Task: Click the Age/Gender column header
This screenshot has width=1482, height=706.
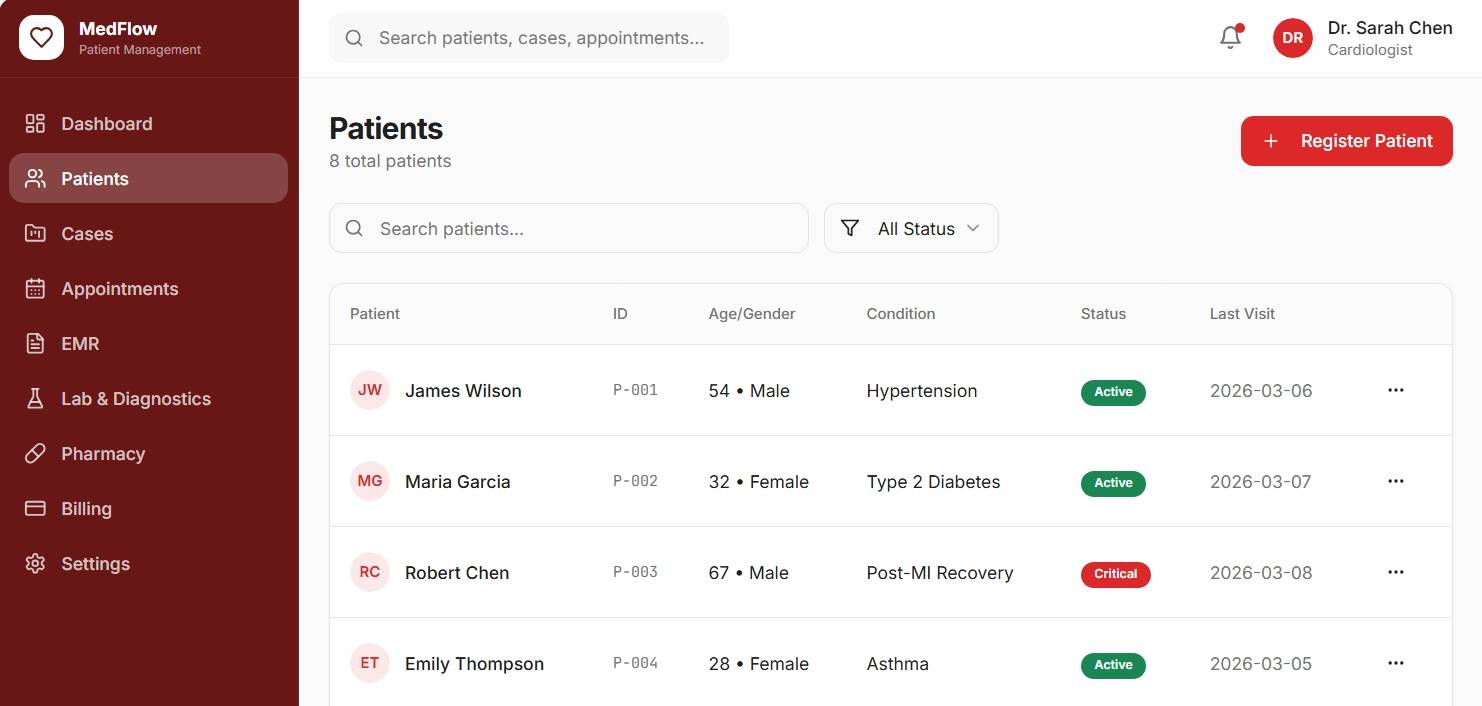Action: pos(752,314)
